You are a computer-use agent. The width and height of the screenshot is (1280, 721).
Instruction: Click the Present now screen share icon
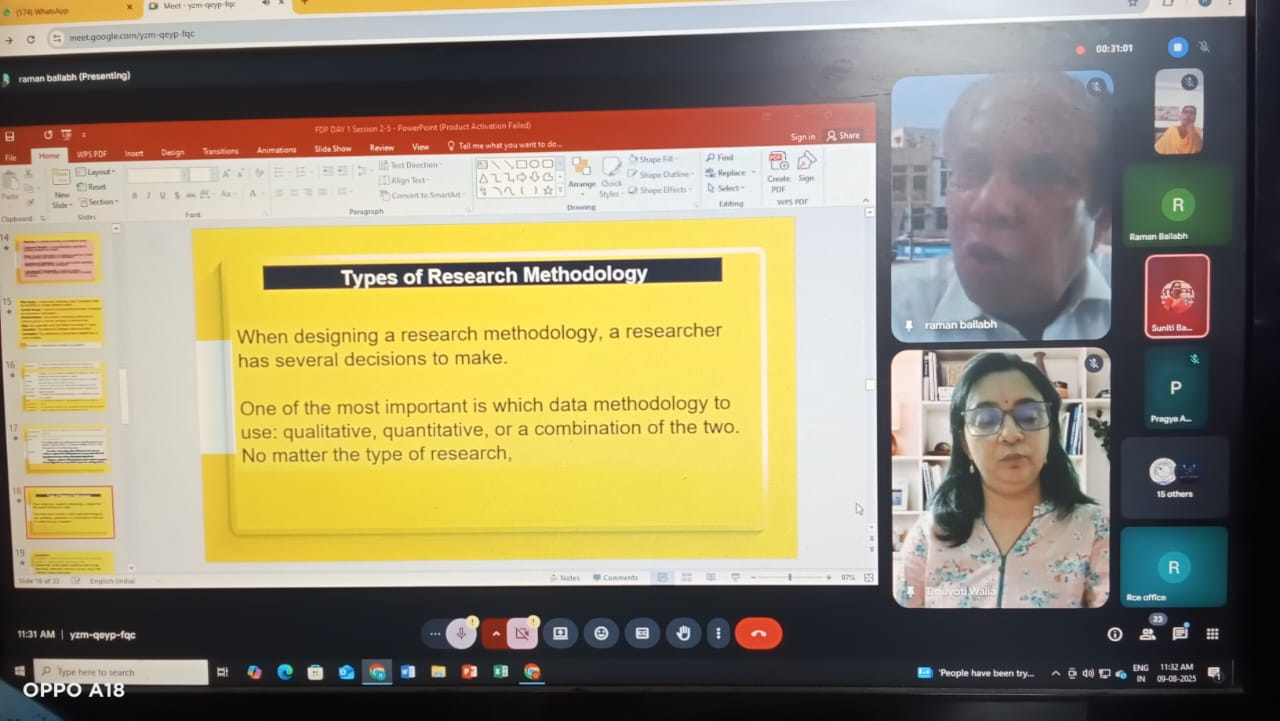click(560, 633)
